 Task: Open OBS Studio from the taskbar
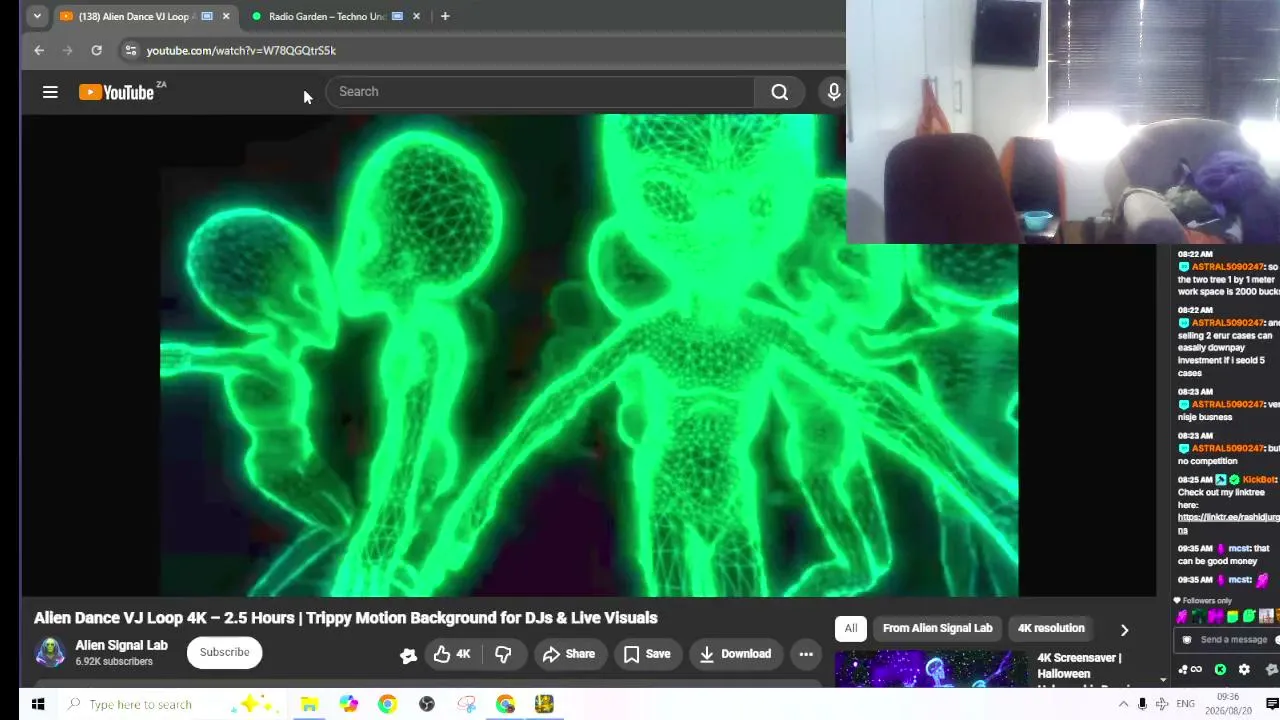pos(427,704)
